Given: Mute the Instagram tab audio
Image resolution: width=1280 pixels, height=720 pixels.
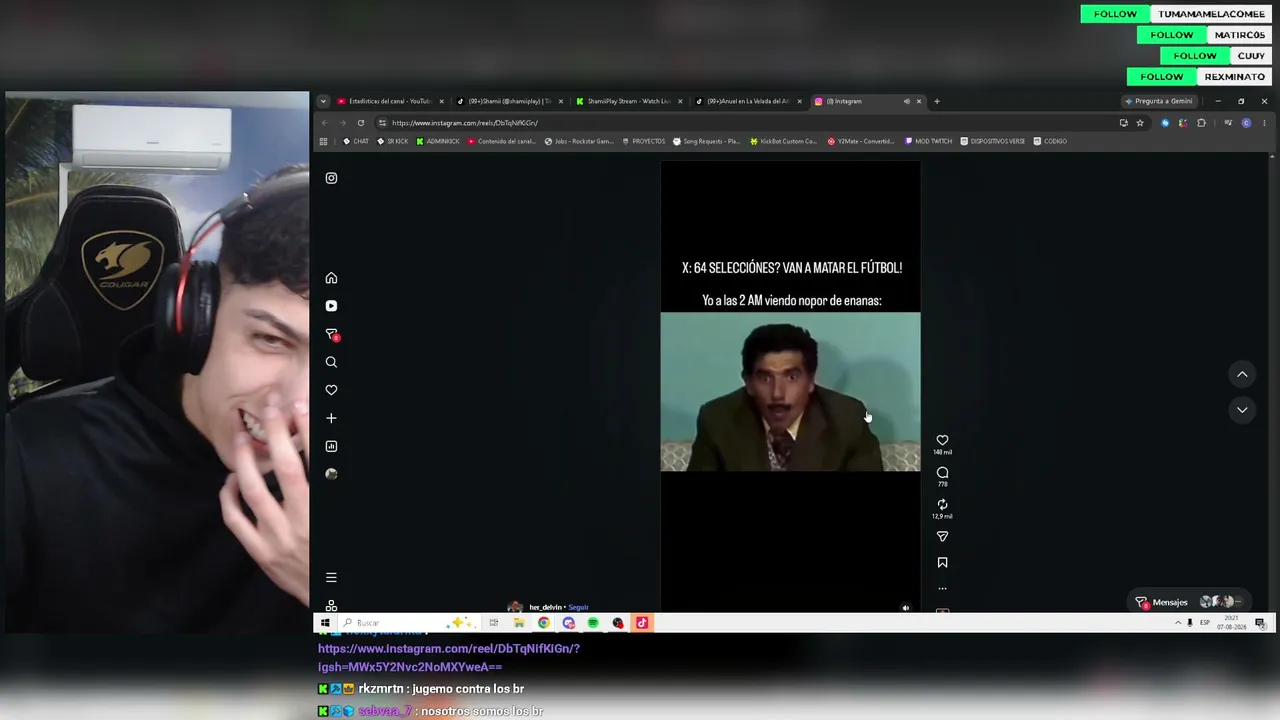Looking at the screenshot, I should point(906,101).
